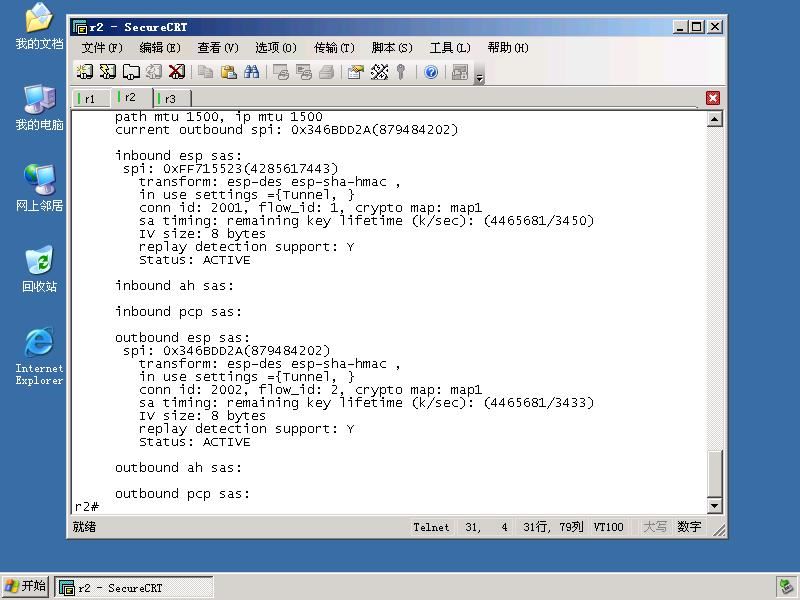Click the r2# prompt line

pos(87,507)
